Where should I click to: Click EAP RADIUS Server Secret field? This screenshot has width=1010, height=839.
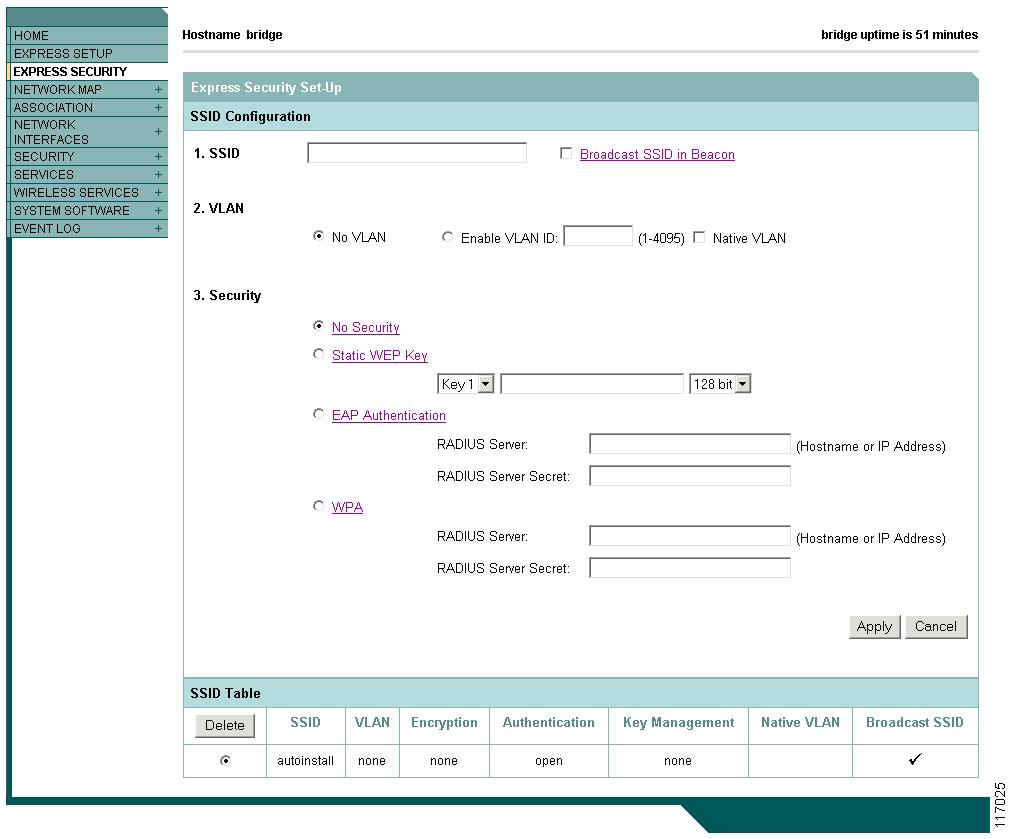point(690,476)
